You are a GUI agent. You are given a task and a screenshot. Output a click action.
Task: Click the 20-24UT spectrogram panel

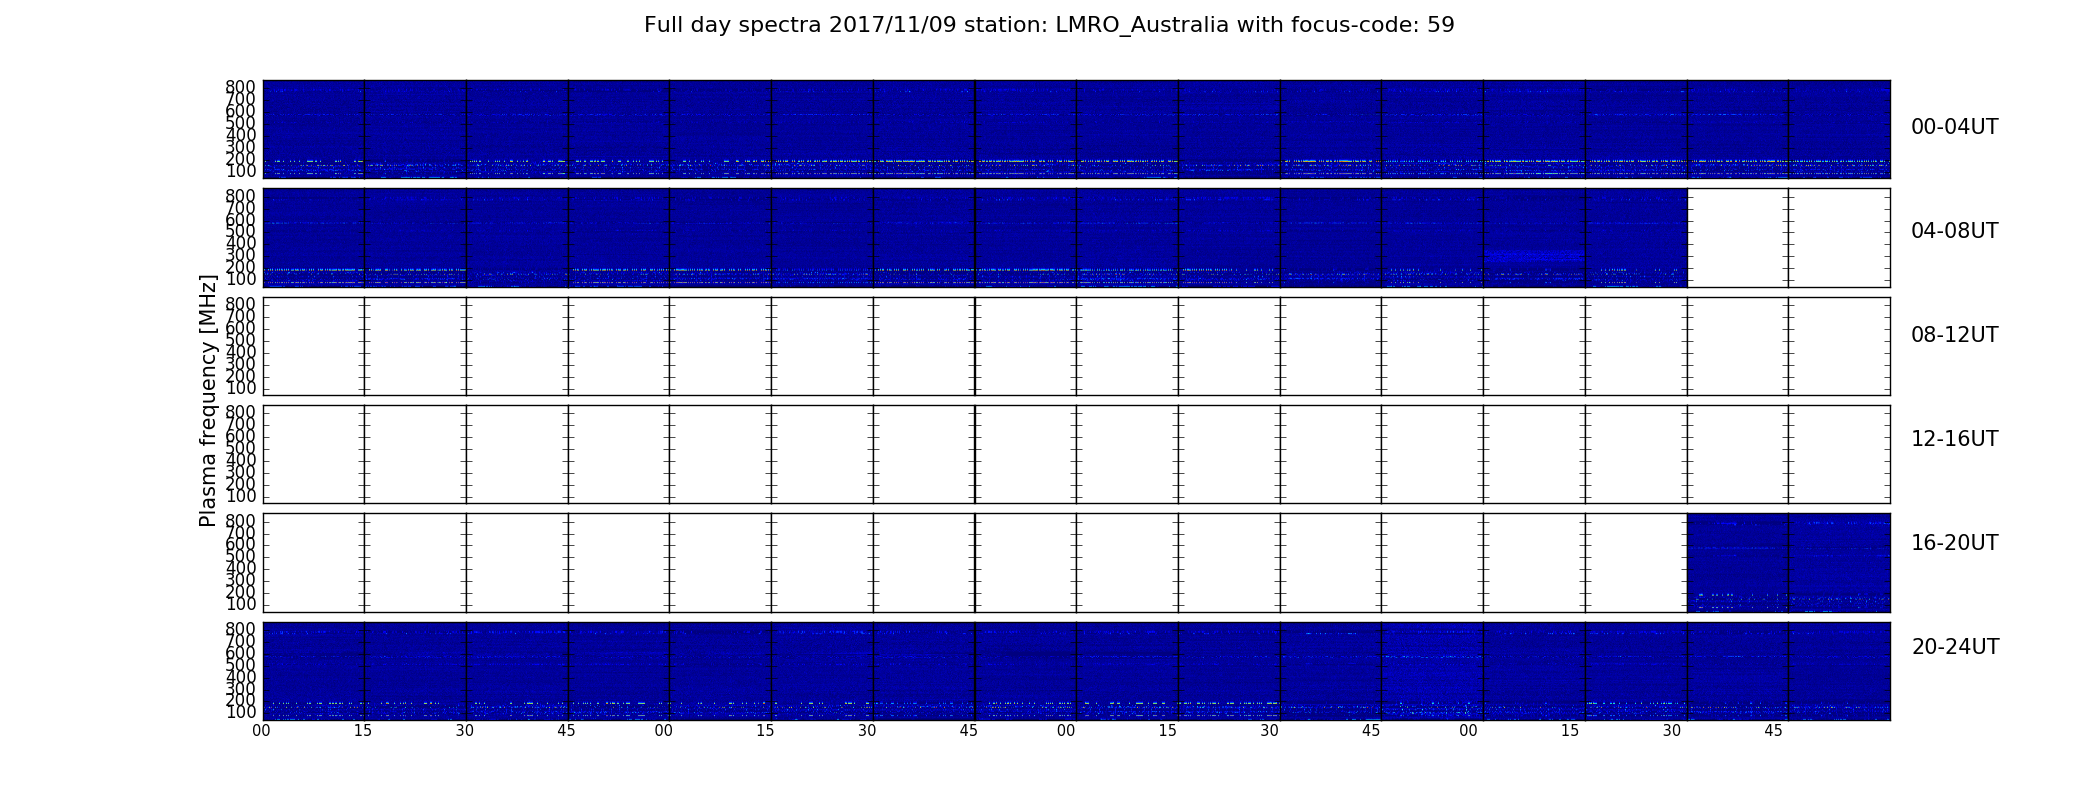1076,671
